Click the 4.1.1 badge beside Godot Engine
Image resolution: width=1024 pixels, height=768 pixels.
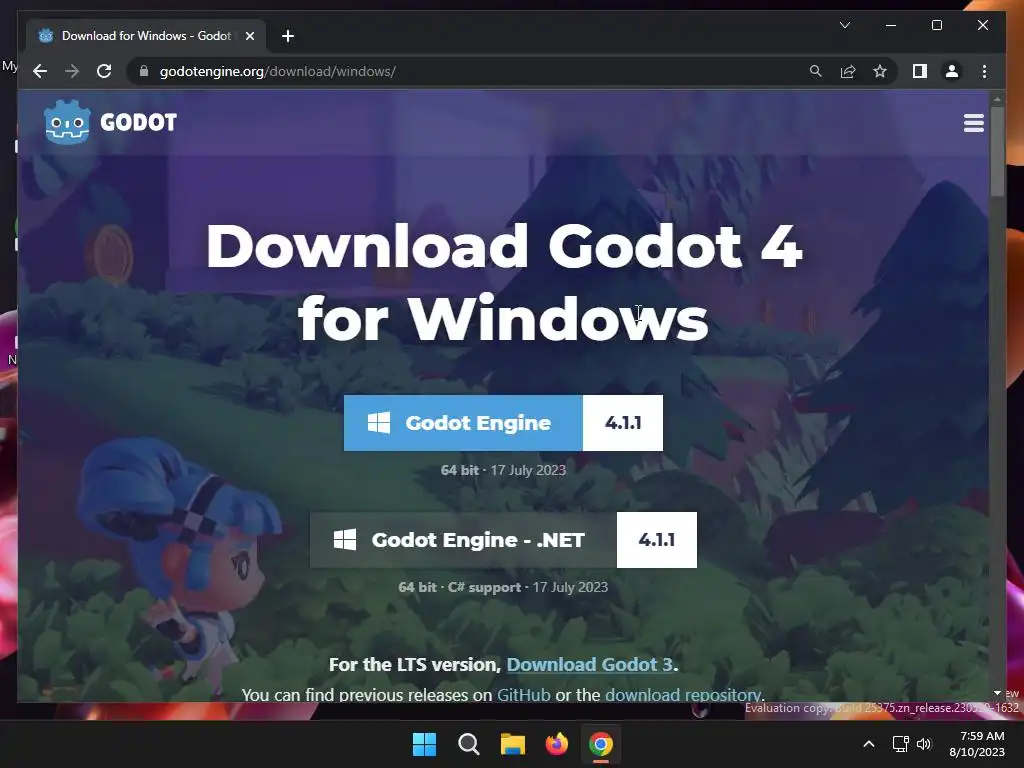point(622,423)
